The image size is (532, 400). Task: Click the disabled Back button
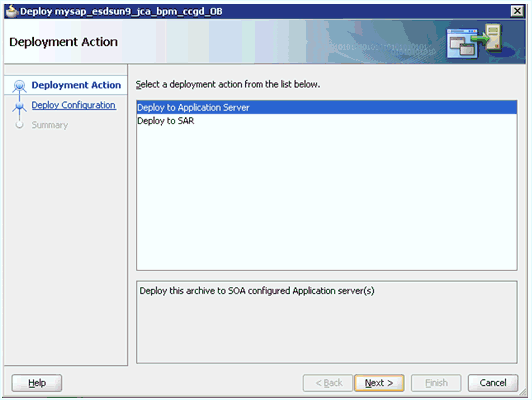(x=328, y=383)
